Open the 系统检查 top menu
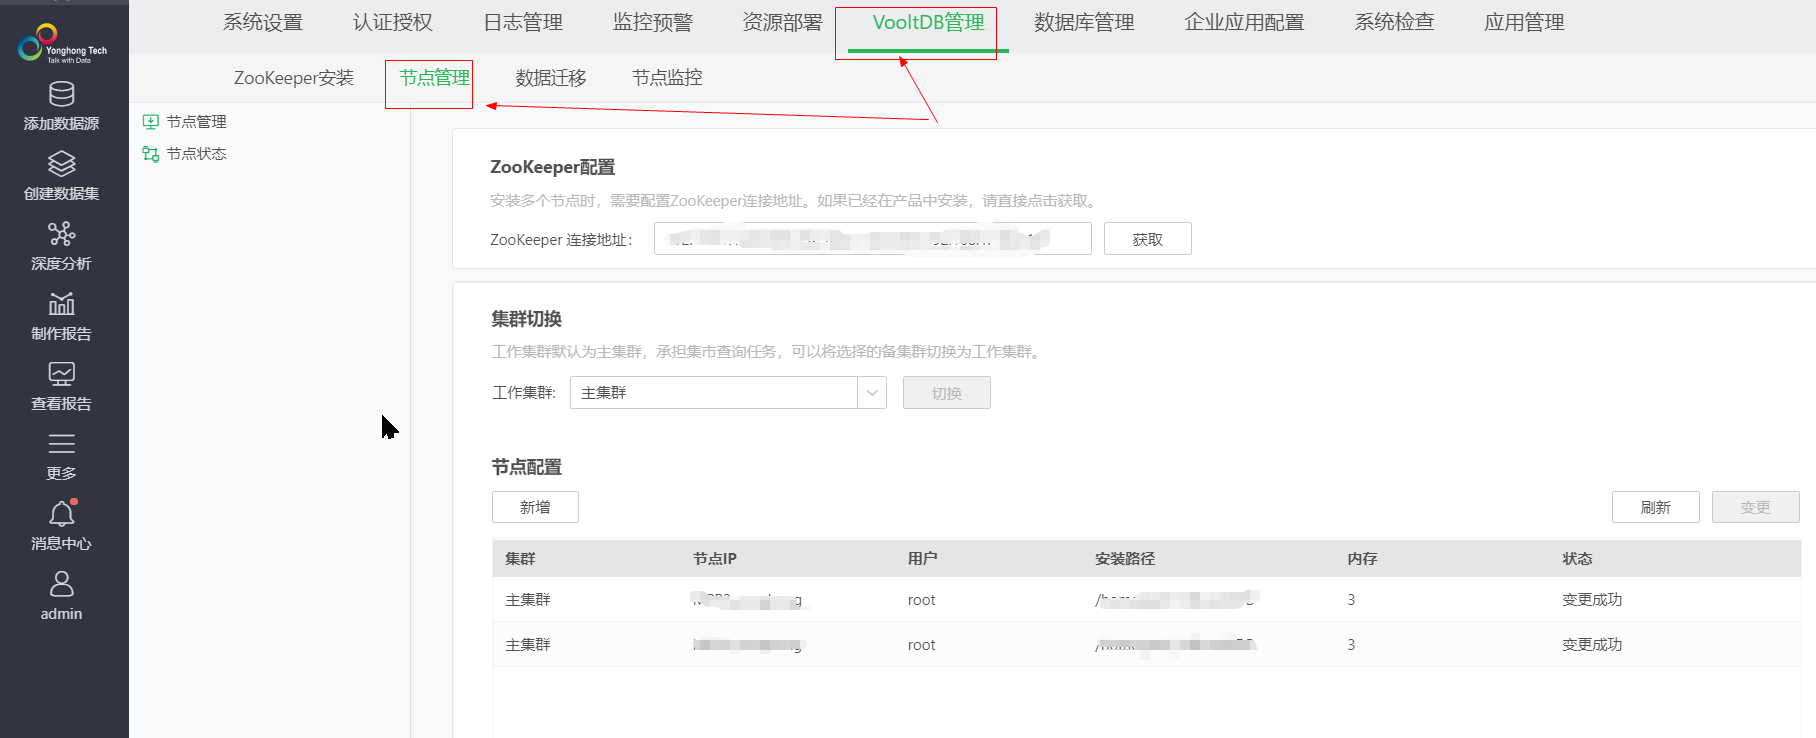Screen dimensions: 1816x738 (1394, 23)
